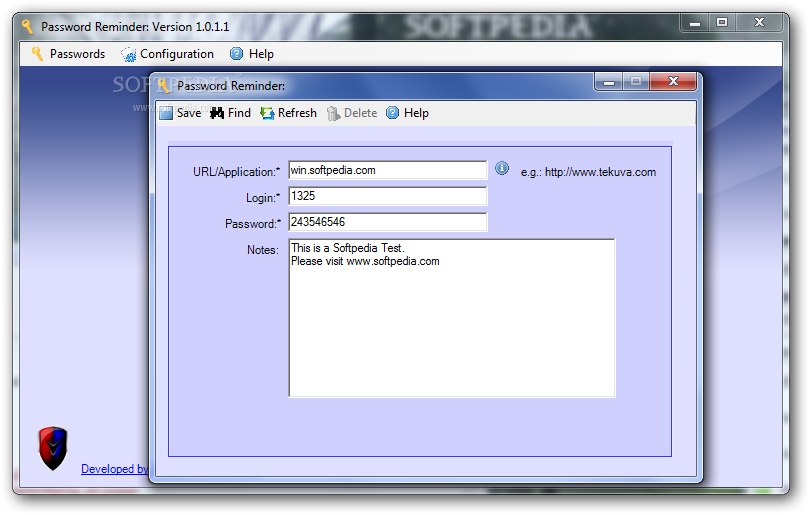Click the Delete trash icon

[x=333, y=113]
